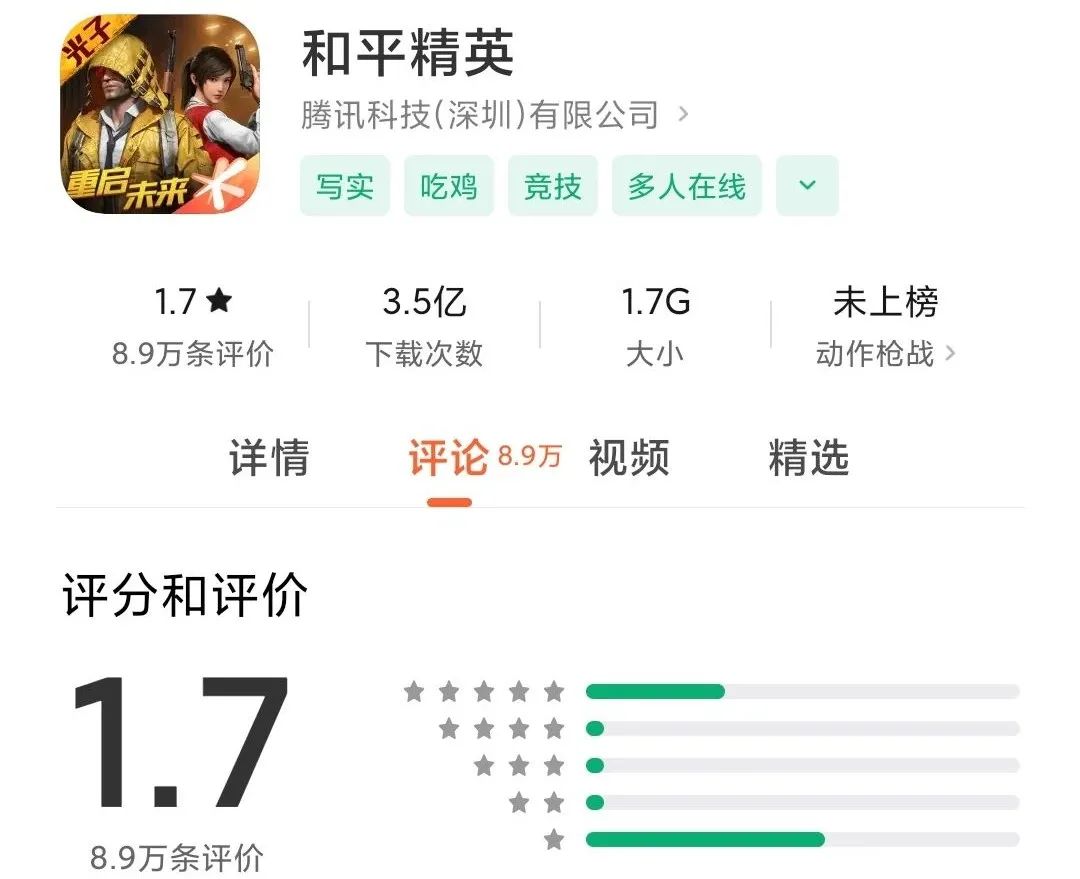Click the three-star rating row stars
This screenshot has width=1080, height=879.
click(x=519, y=765)
